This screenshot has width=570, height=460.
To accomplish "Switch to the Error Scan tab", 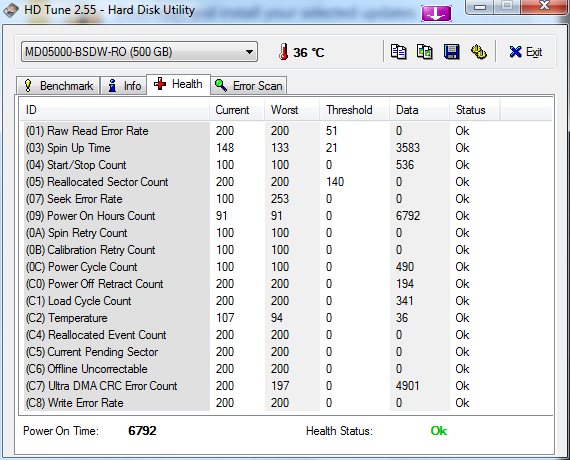I will click(249, 86).
